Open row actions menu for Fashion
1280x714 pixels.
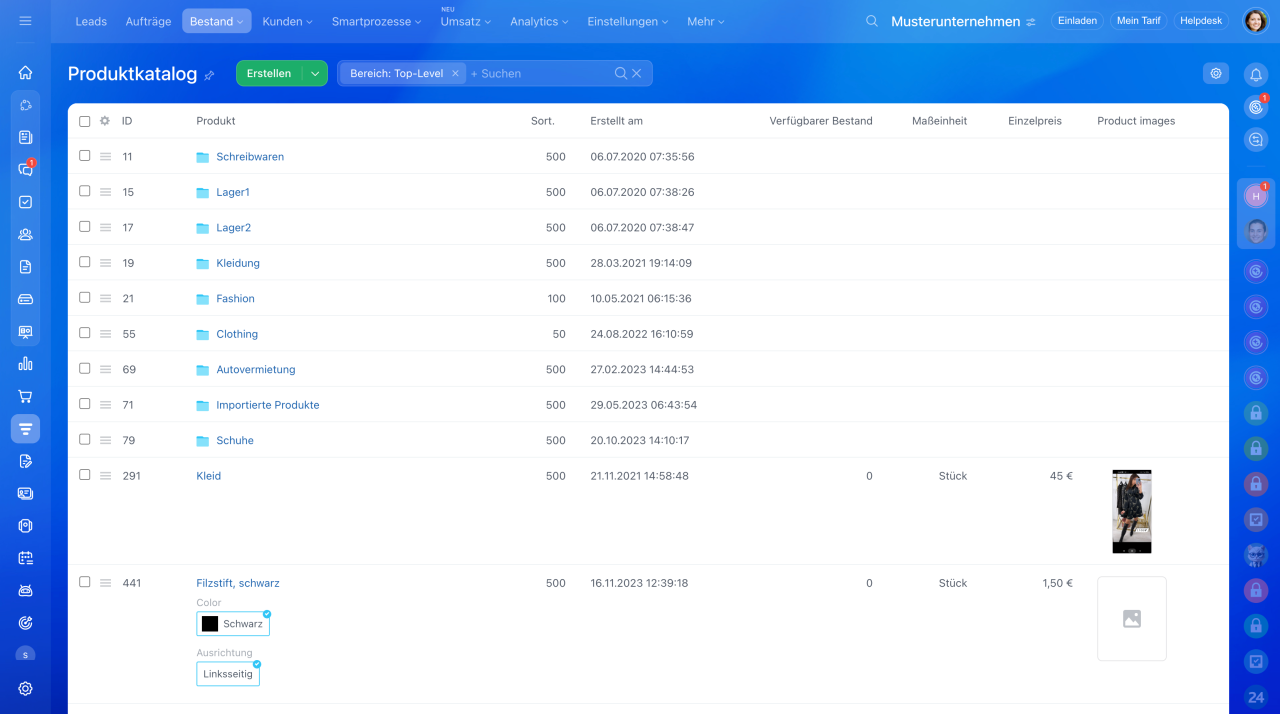click(105, 299)
